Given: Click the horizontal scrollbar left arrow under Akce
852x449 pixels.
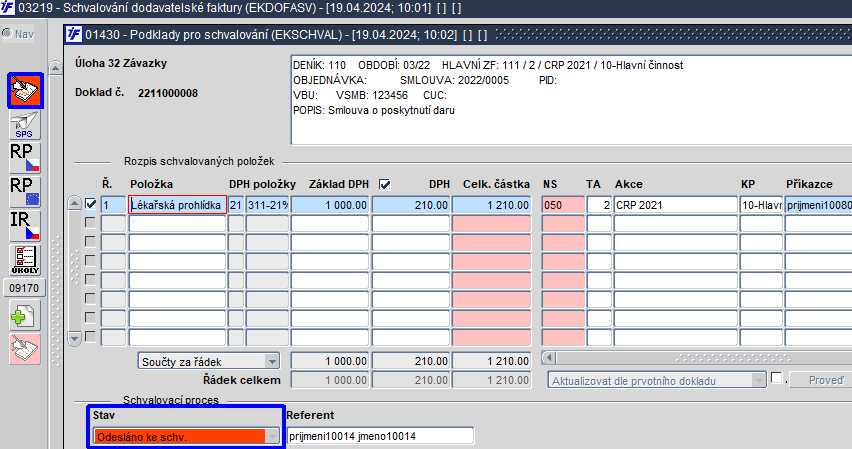Looking at the screenshot, I should tap(549, 358).
